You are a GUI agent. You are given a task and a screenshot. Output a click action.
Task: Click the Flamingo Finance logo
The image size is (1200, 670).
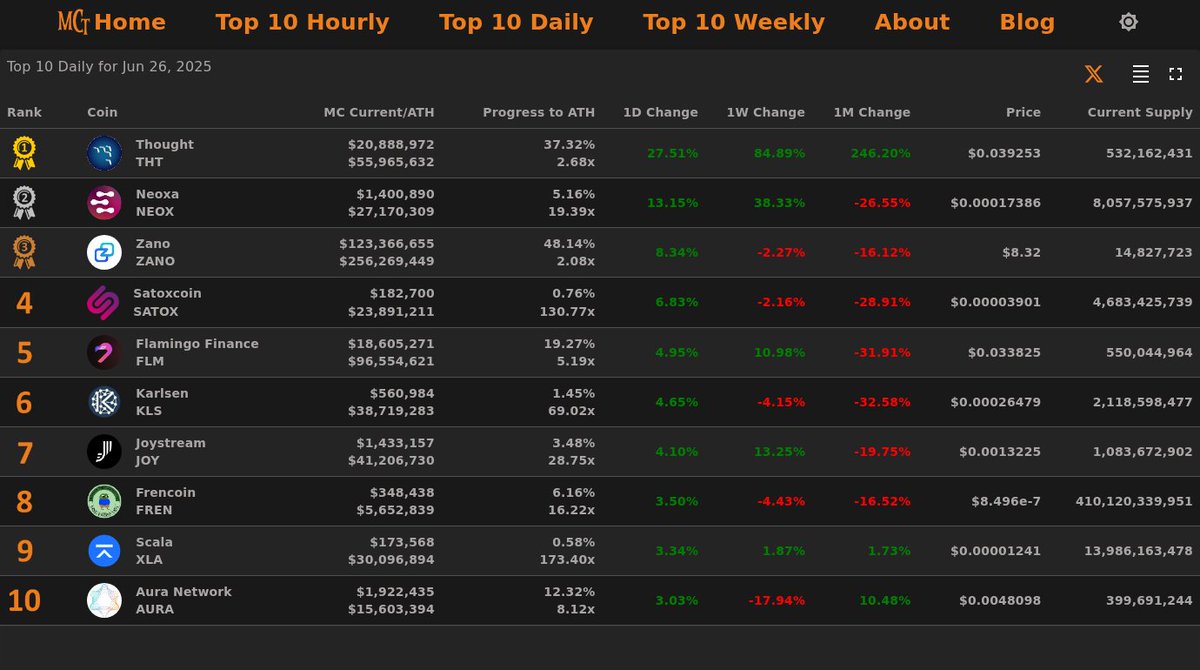click(x=104, y=352)
